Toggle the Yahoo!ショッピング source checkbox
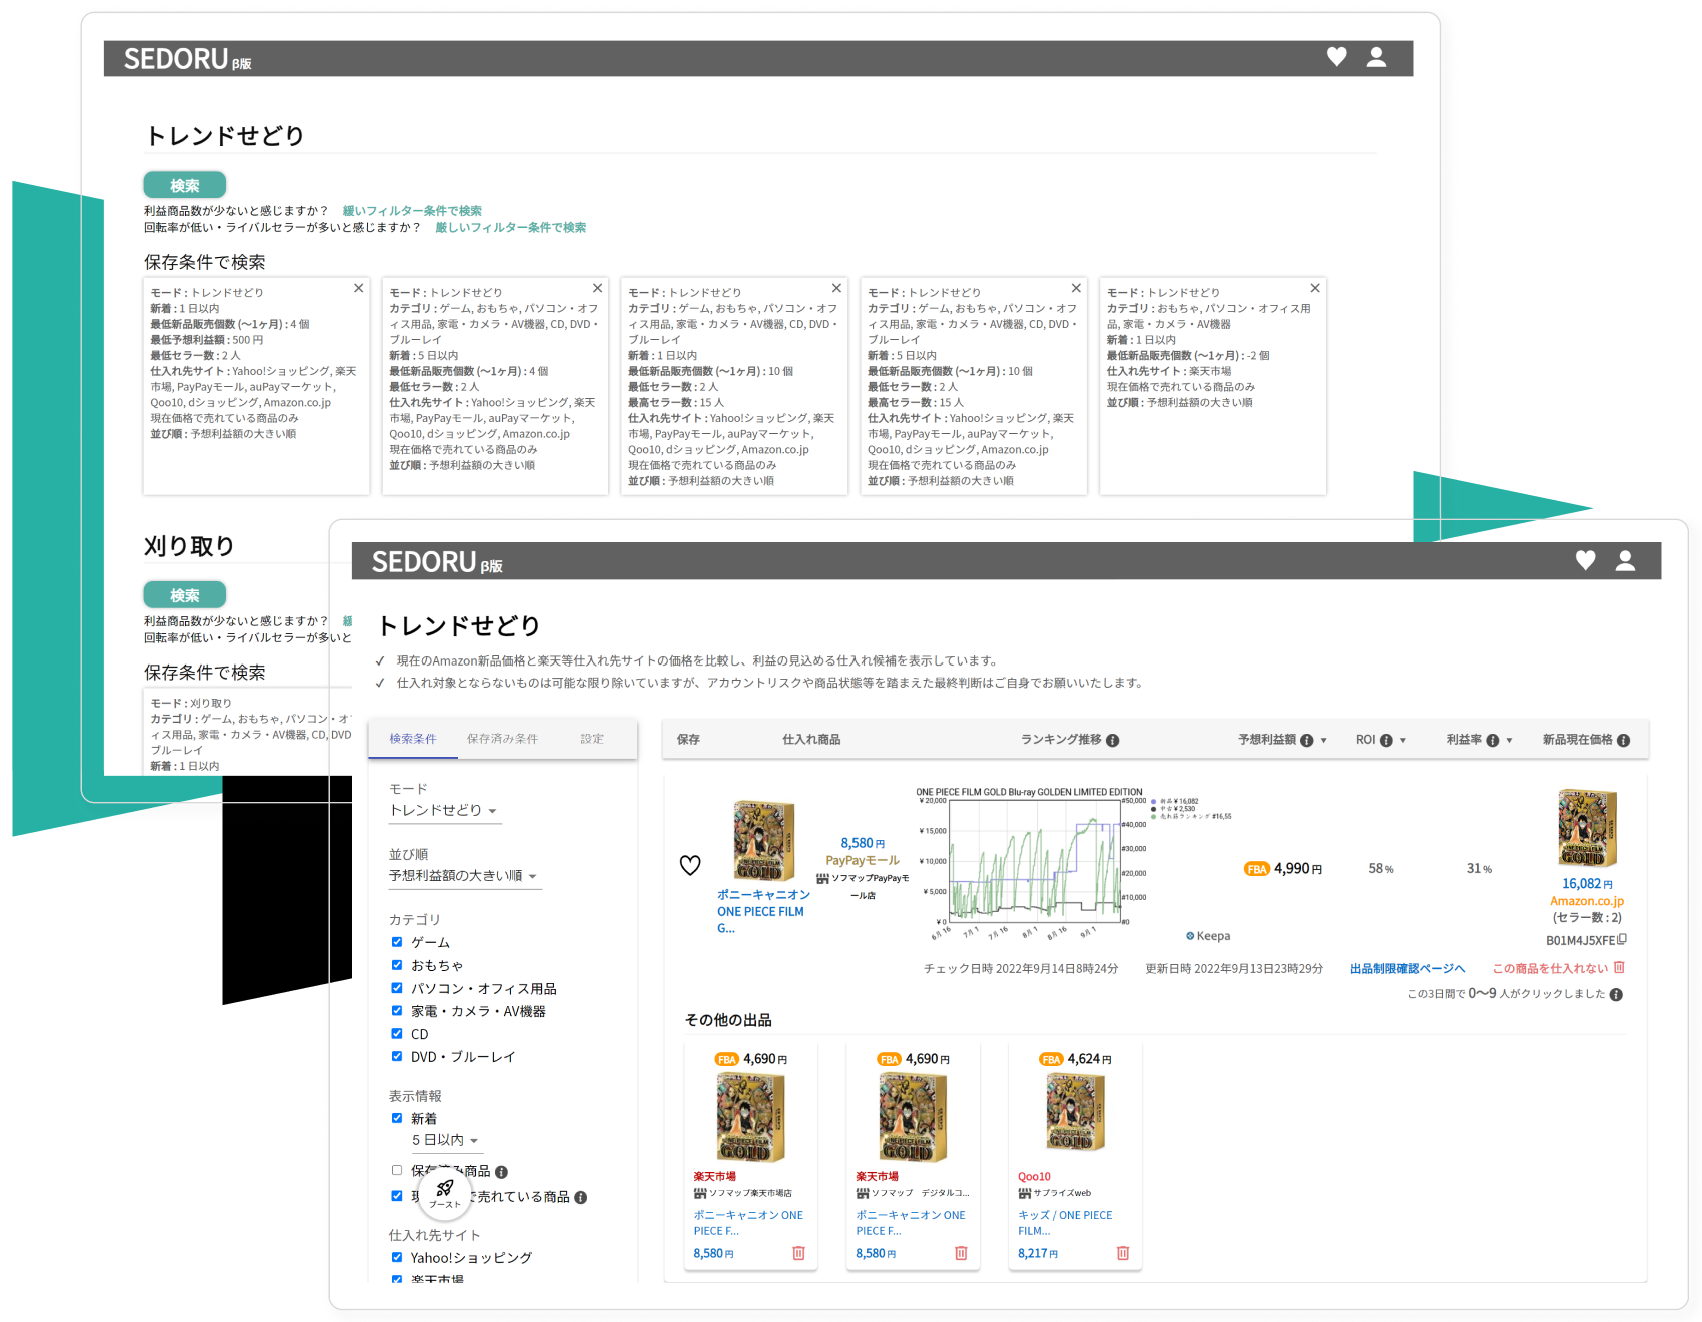 coord(397,1257)
